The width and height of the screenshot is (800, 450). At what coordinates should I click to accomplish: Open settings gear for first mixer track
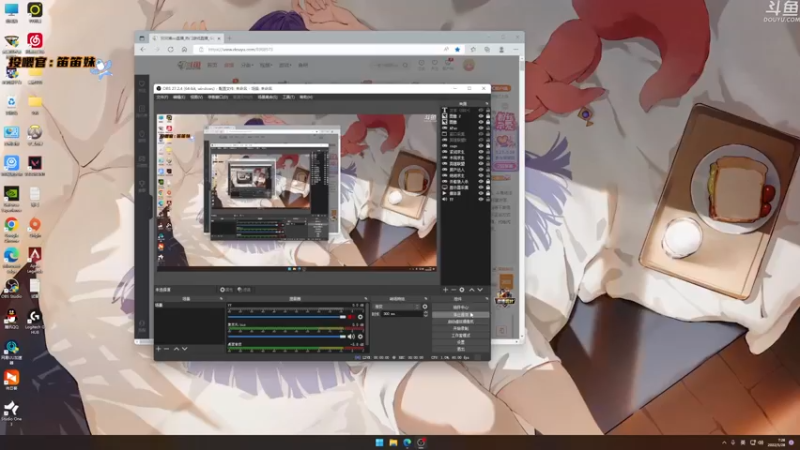360,317
